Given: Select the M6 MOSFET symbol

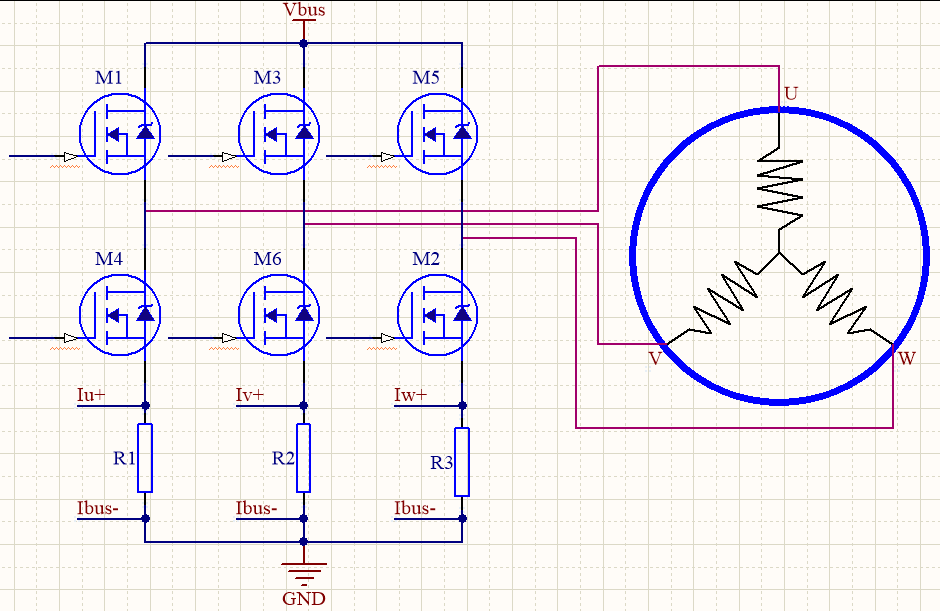Looking at the screenshot, I should [x=279, y=315].
